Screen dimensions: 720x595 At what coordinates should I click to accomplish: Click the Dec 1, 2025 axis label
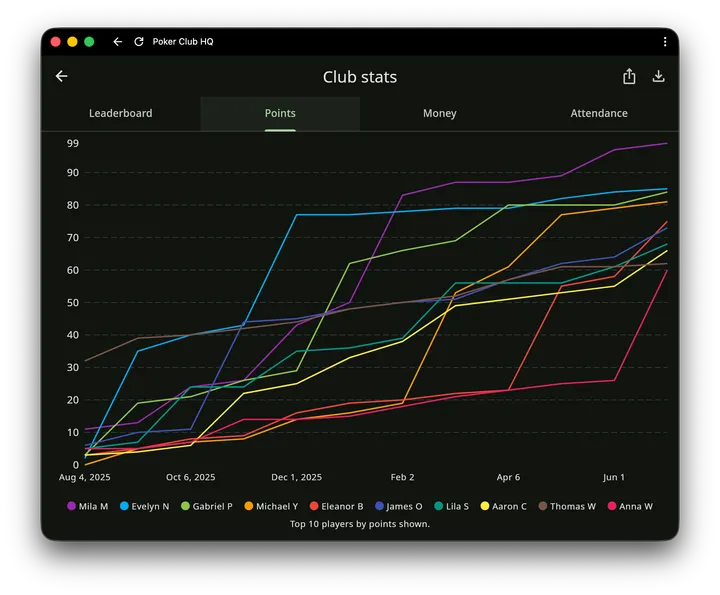(x=297, y=477)
